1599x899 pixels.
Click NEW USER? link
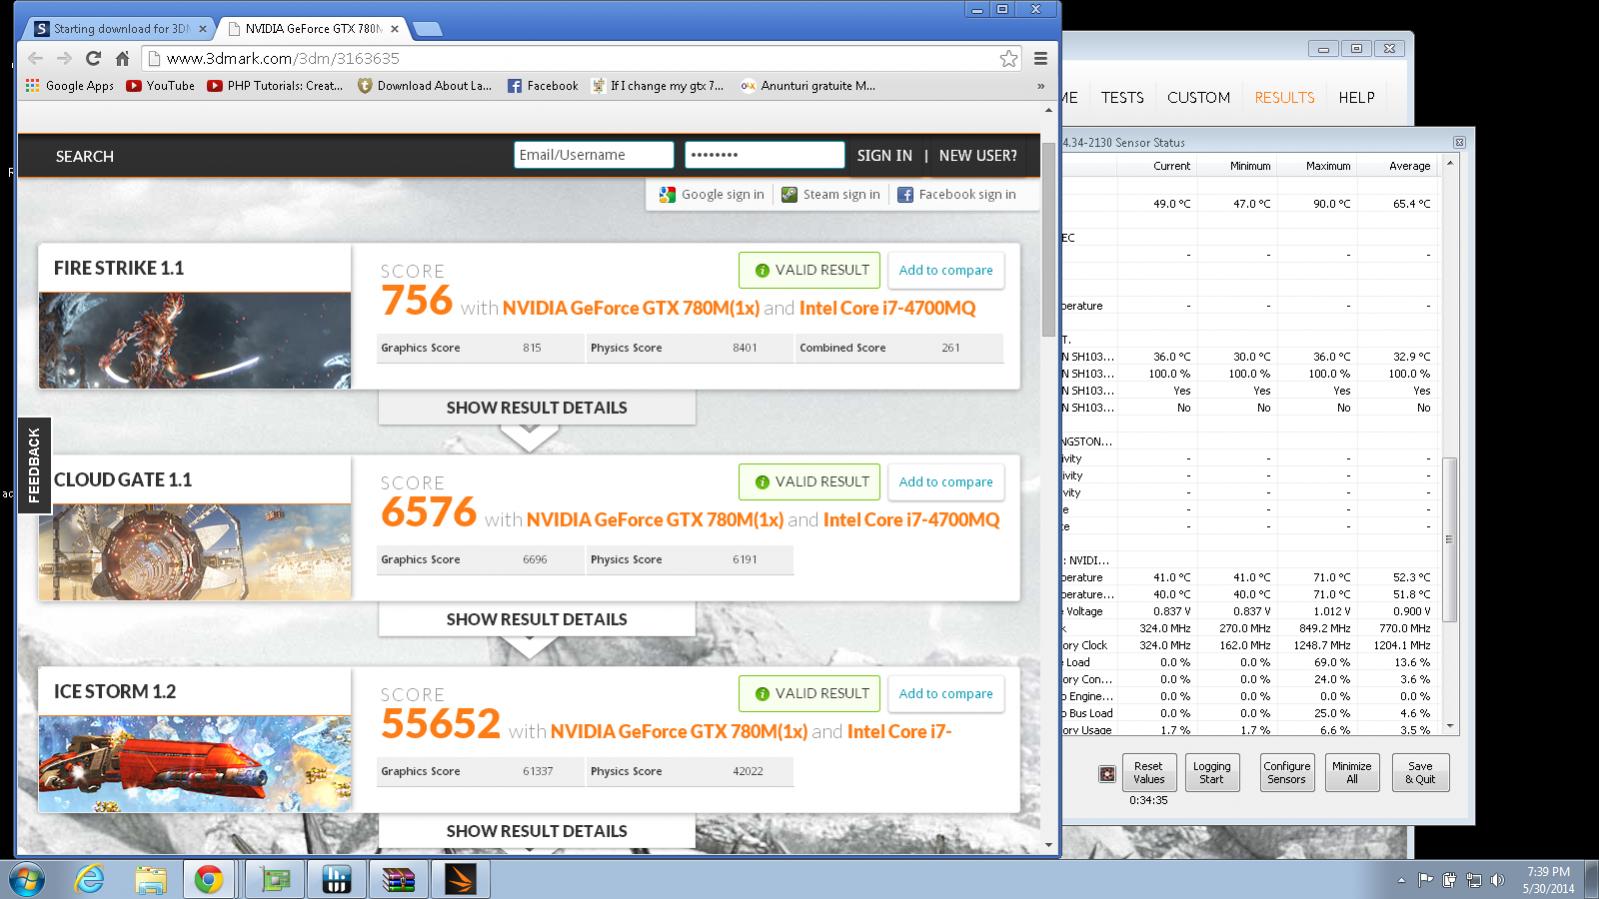click(978, 156)
